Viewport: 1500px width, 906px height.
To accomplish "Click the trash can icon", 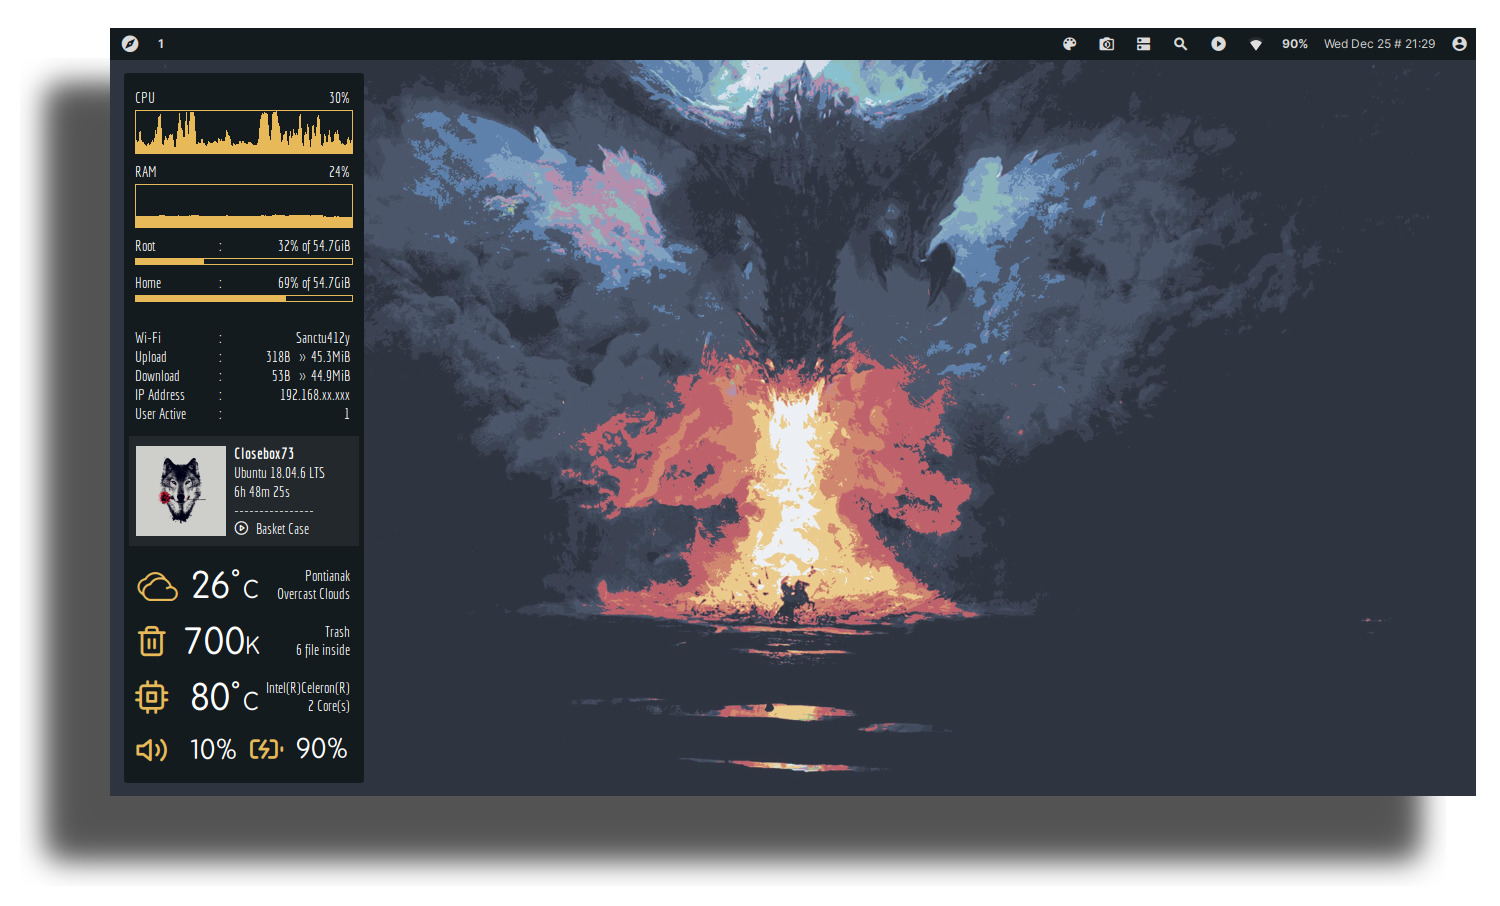I will [x=152, y=641].
